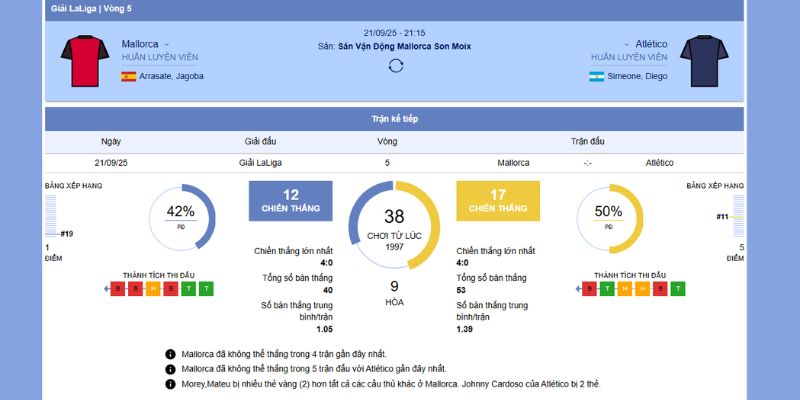Click the Atlético dark navy jersey icon
The image size is (800, 400).
[x=705, y=60]
